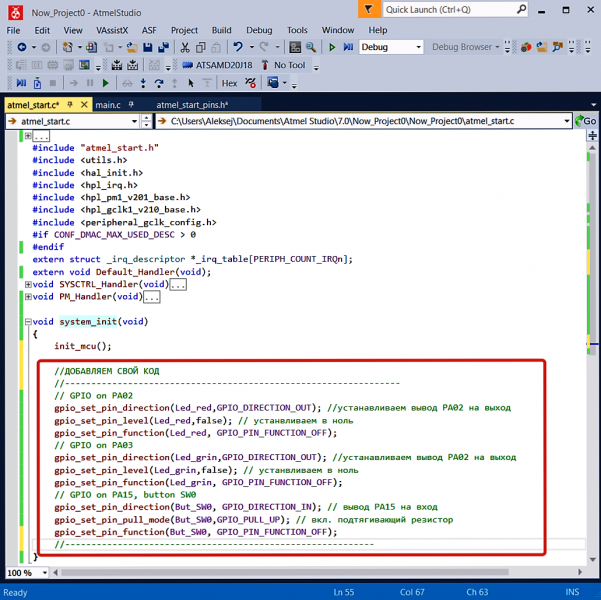The image size is (601, 600).
Task: Open the Undo history dropdown arrow
Action: pos(252,47)
